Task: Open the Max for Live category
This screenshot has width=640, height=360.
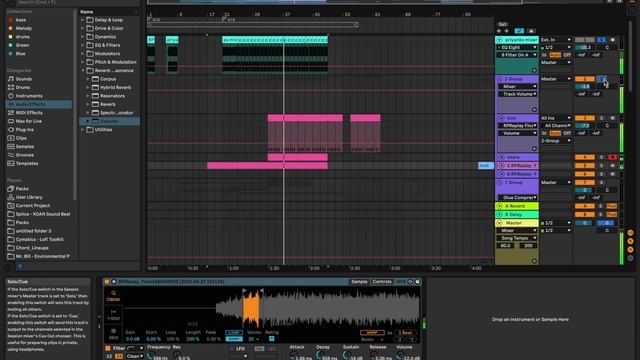Action: [29, 121]
